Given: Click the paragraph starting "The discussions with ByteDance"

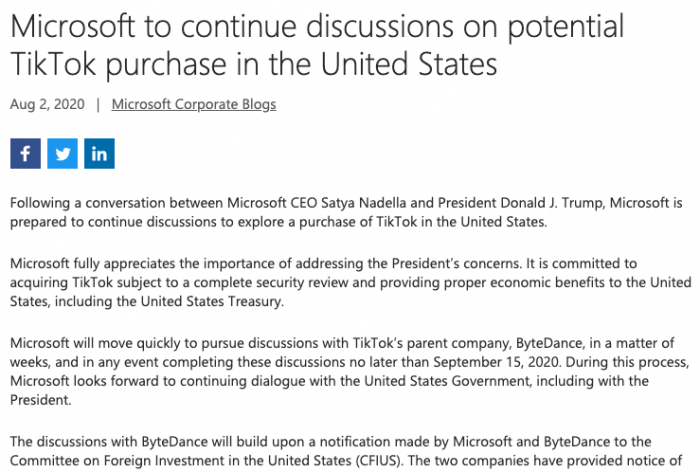Looking at the screenshot, I should (340, 452).
